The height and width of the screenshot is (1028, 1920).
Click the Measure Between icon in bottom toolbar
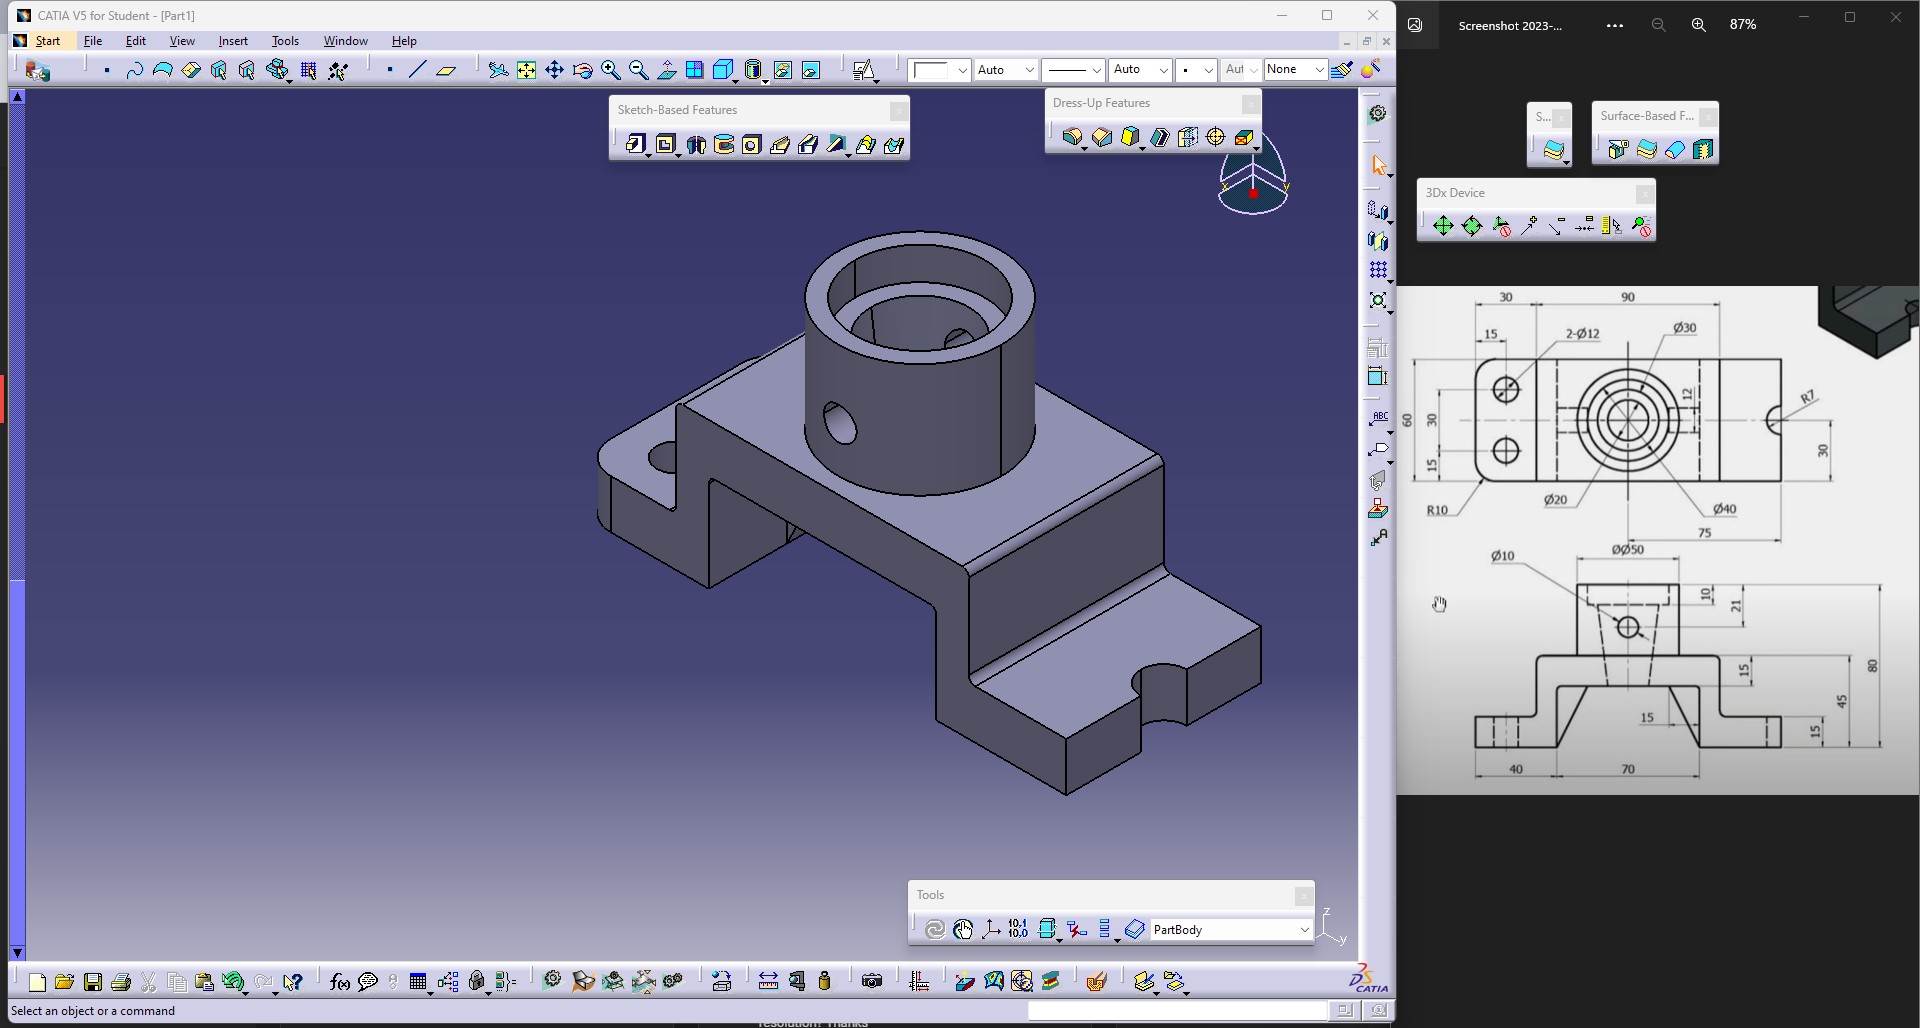[x=768, y=982]
